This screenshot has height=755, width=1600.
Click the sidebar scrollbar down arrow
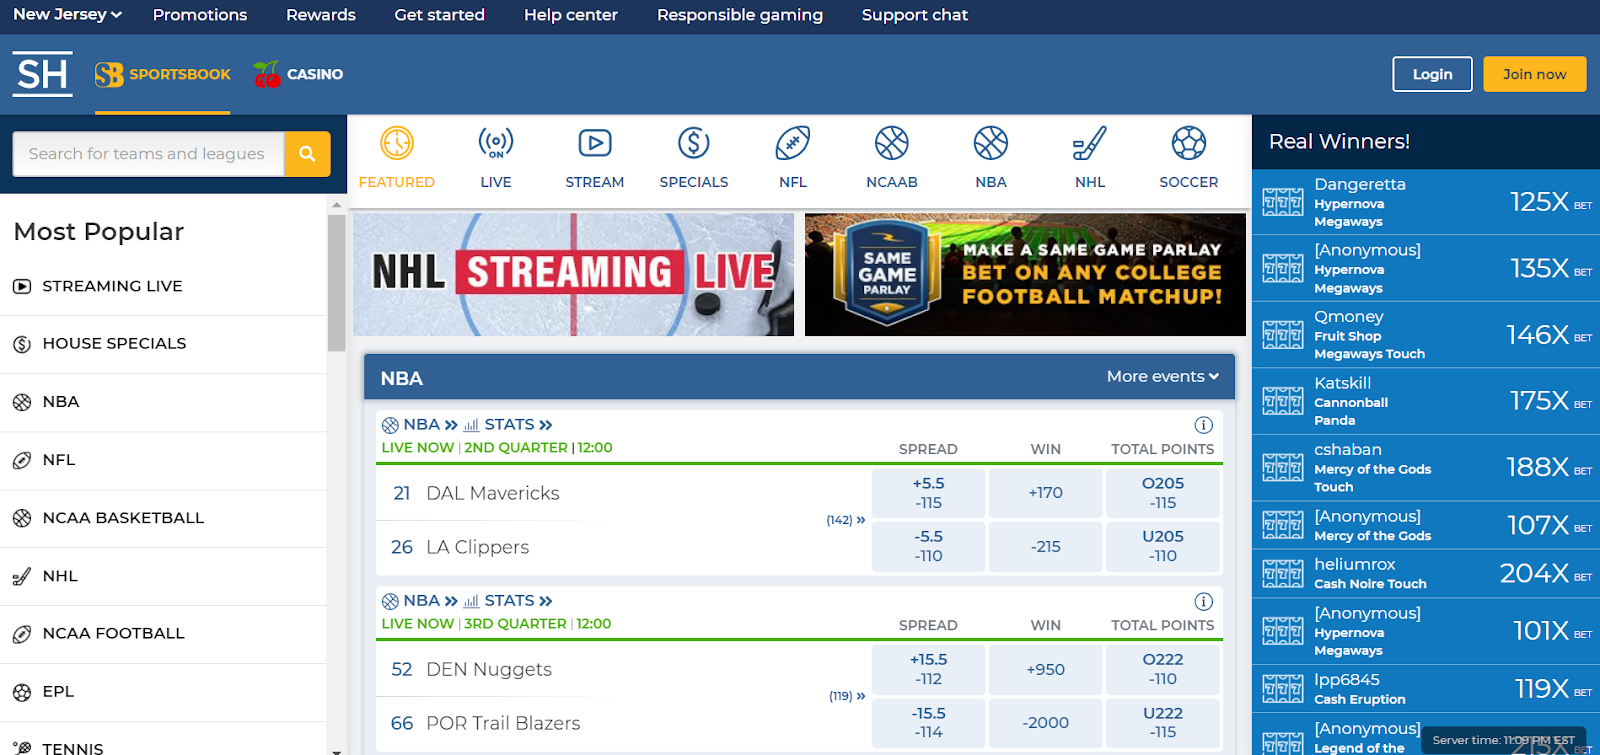pyautogui.click(x=336, y=750)
